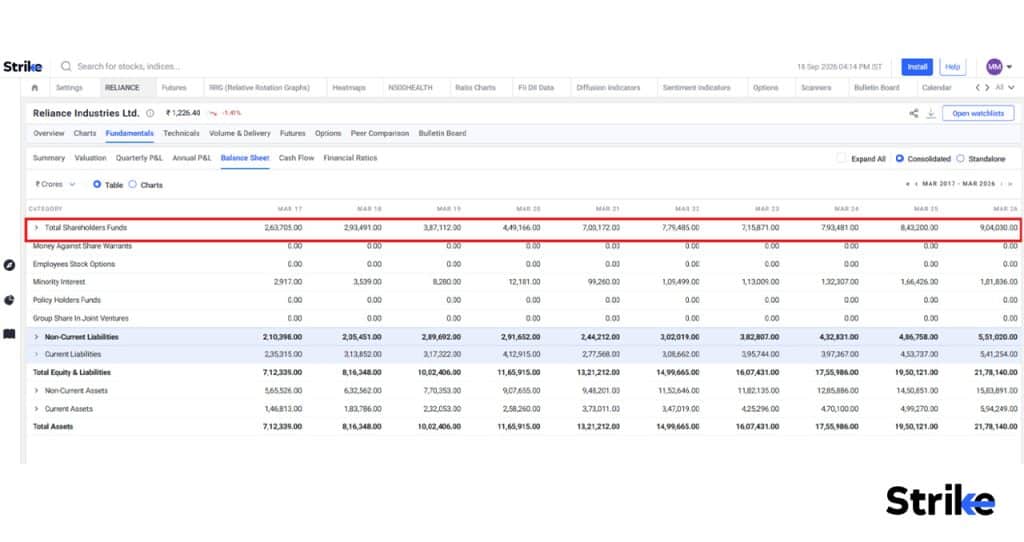The image size is (1024, 542).
Task: Click the Total Equity & Liabilities row label
Action: point(72,372)
